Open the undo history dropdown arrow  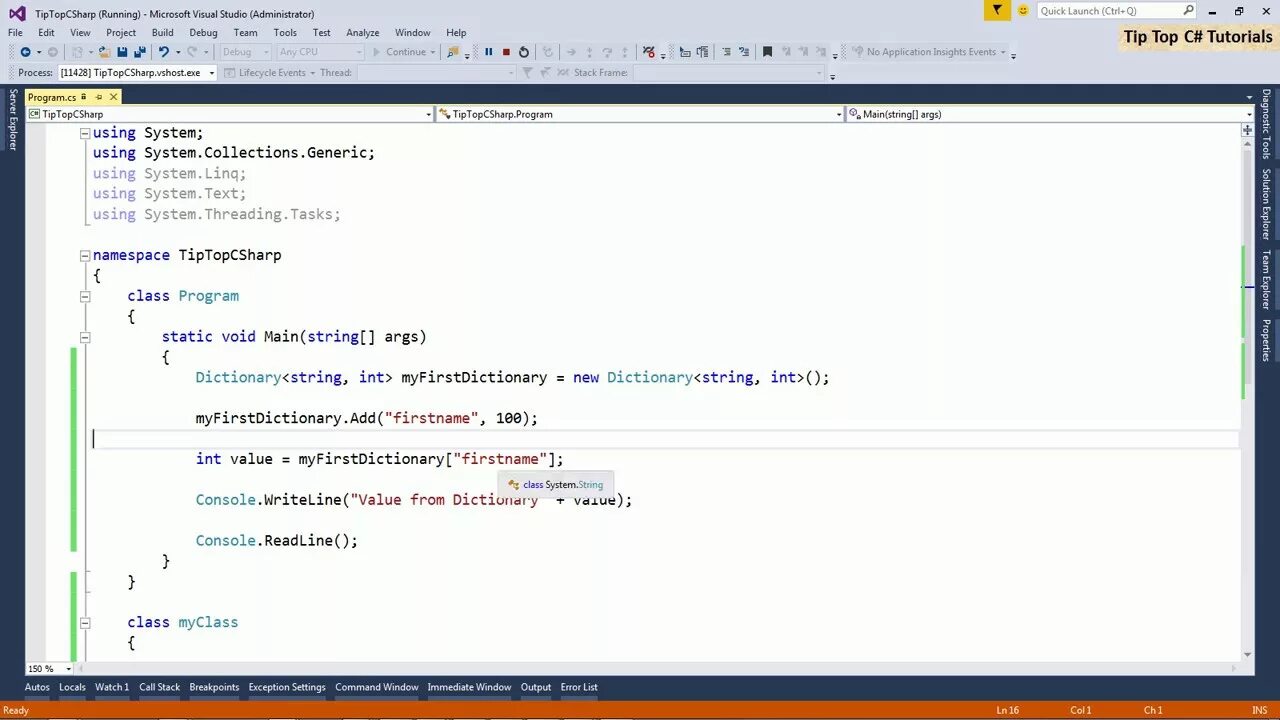click(177, 52)
